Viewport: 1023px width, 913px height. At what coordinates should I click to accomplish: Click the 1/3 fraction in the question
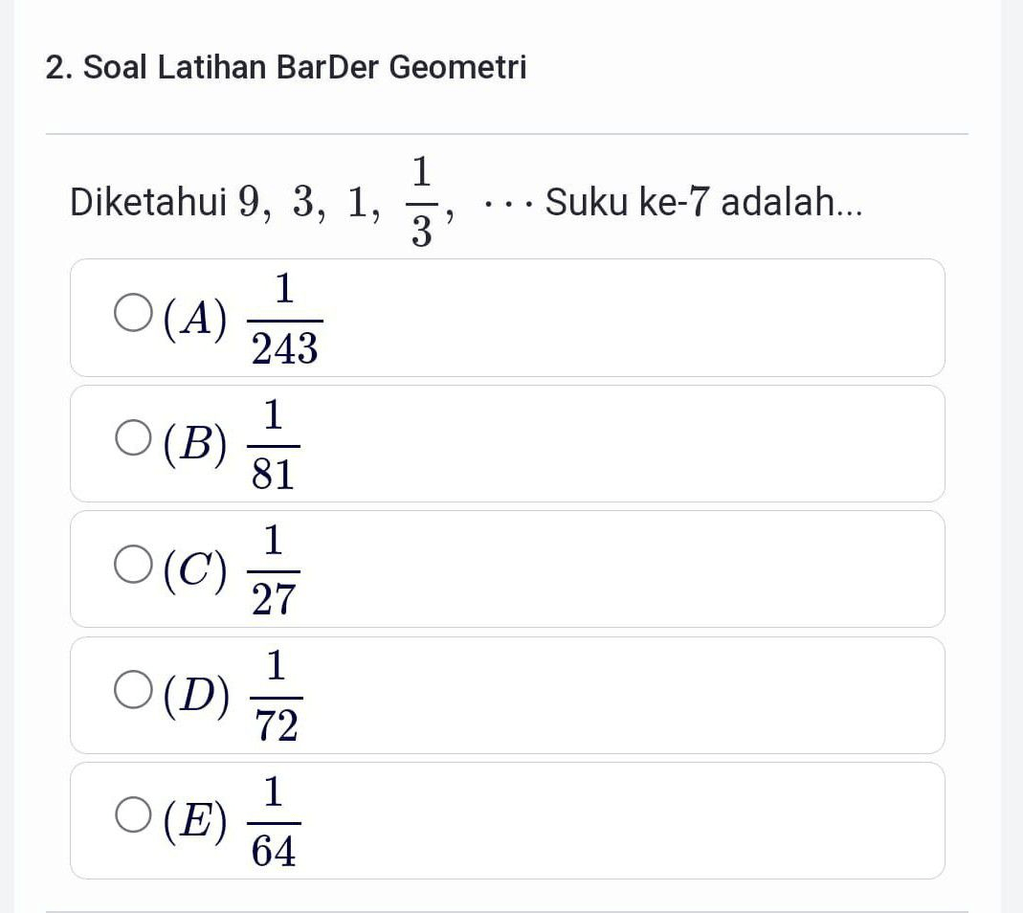(x=421, y=203)
